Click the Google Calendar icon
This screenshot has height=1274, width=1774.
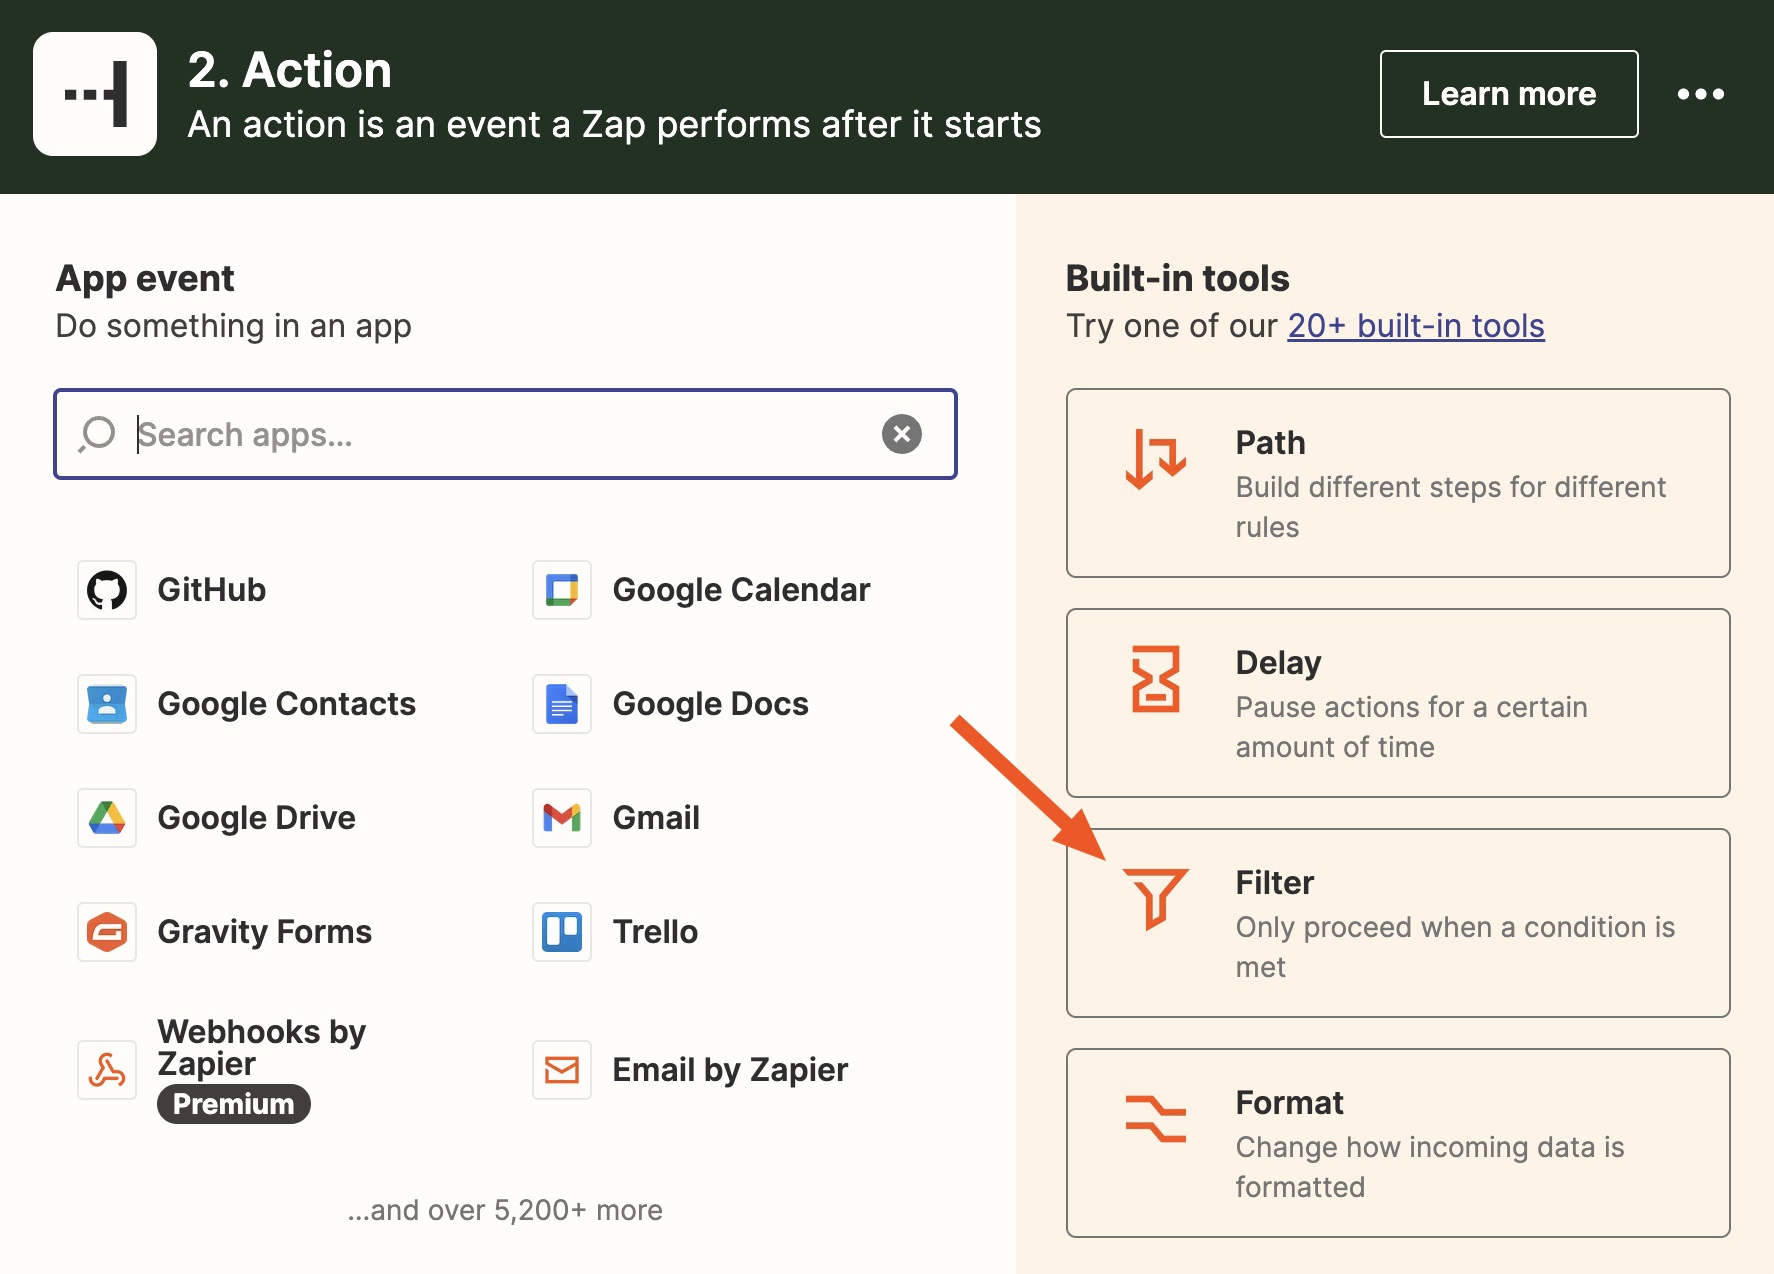pyautogui.click(x=562, y=590)
